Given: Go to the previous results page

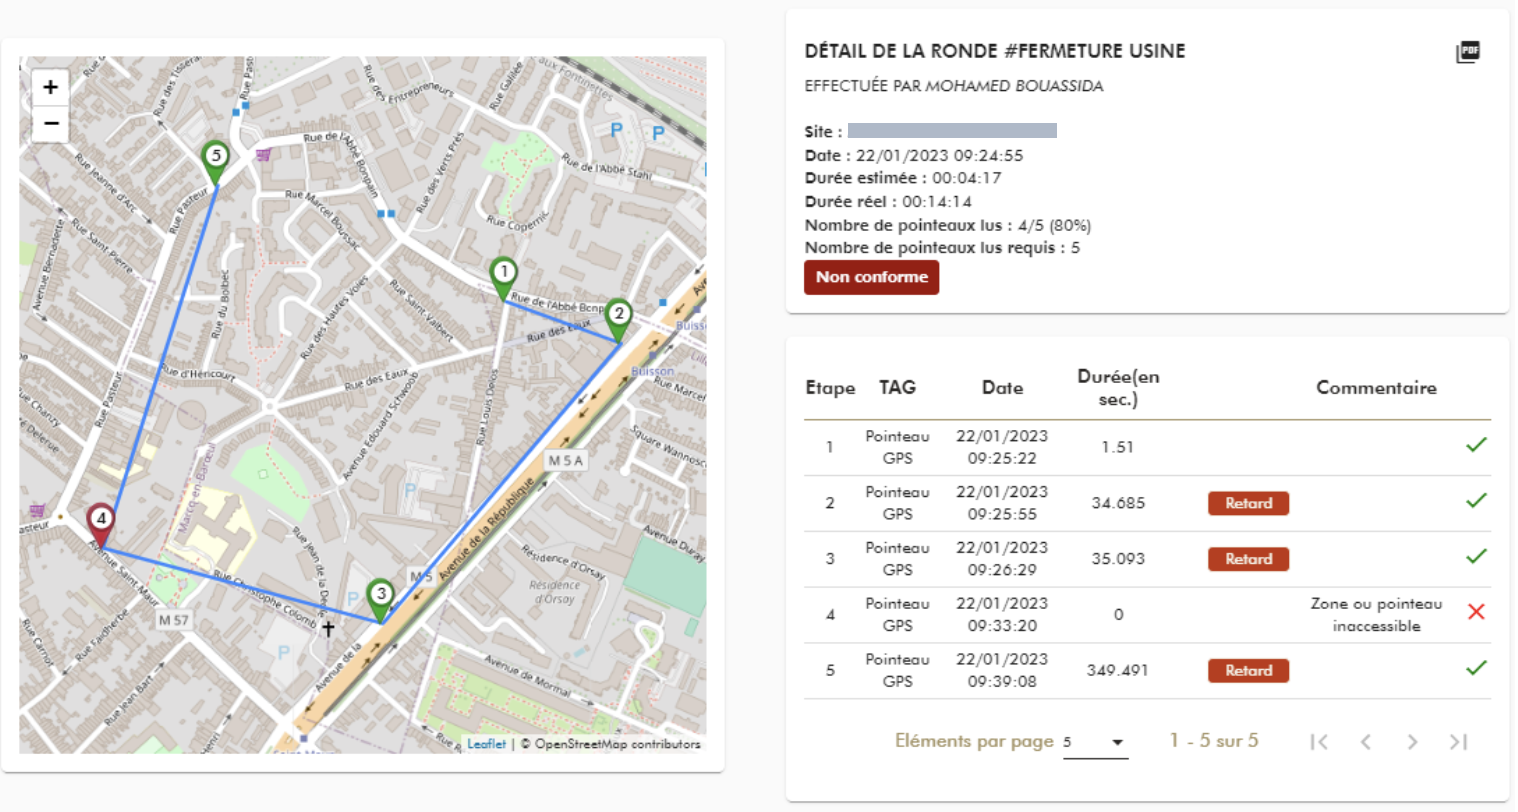Looking at the screenshot, I should (1366, 741).
